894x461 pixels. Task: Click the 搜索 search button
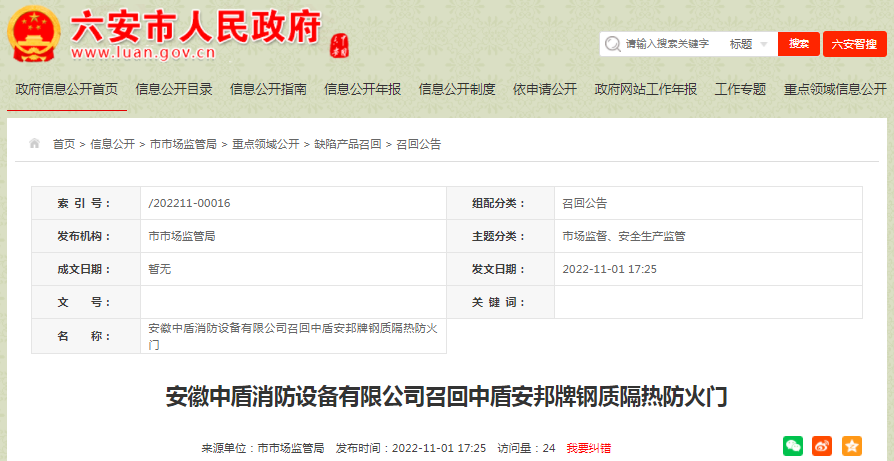(x=798, y=44)
